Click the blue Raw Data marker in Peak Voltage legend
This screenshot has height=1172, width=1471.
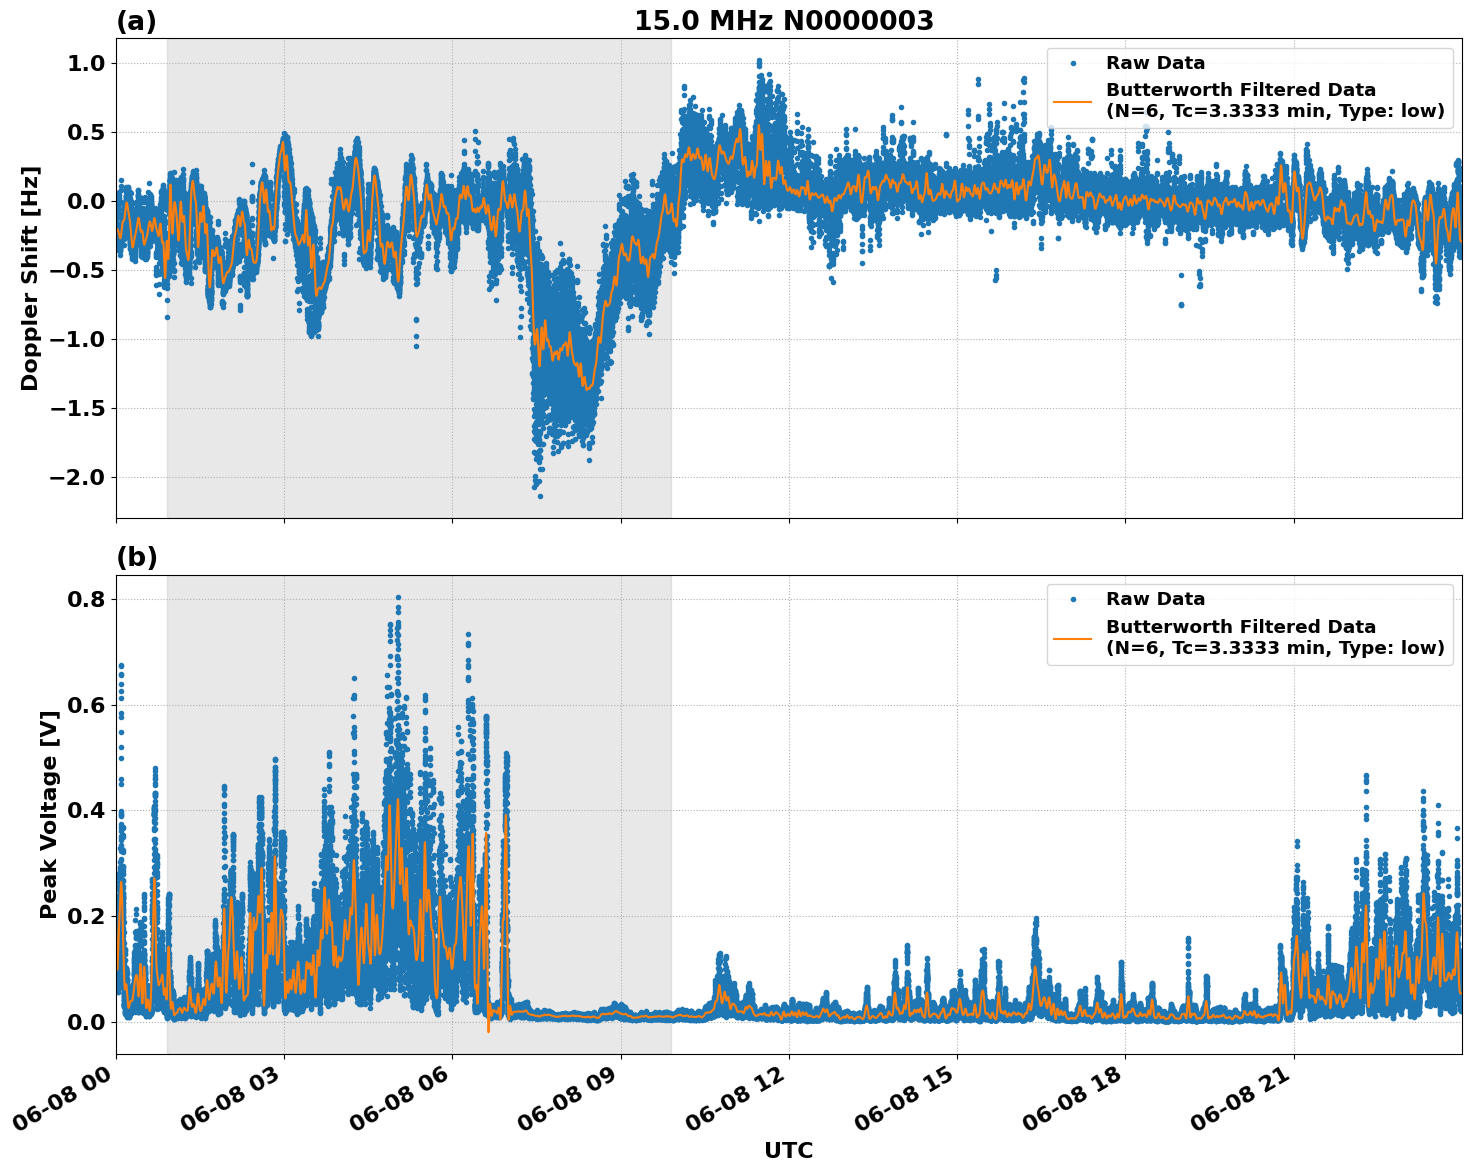(1073, 599)
